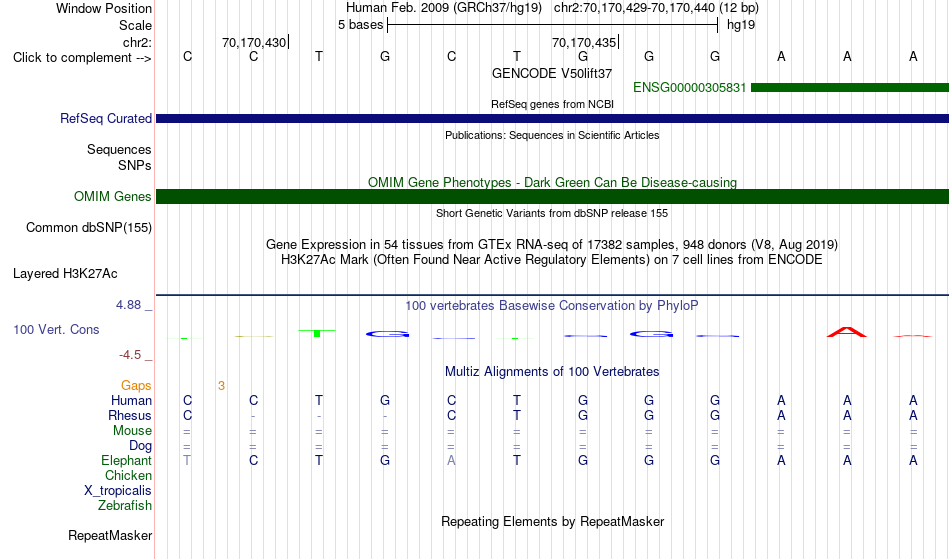This screenshot has width=950, height=559.
Task: Click the dark blue RefSeq Curated bar
Action: (552, 119)
